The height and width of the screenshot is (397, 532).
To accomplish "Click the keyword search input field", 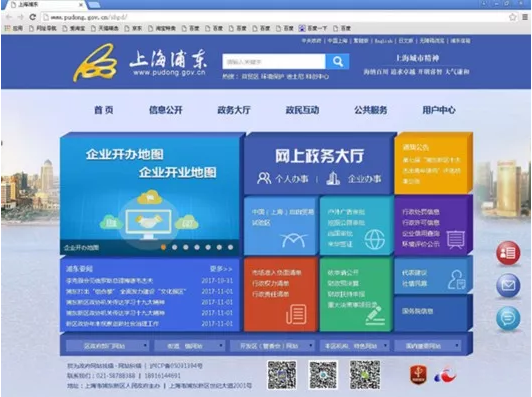I will 274,62.
